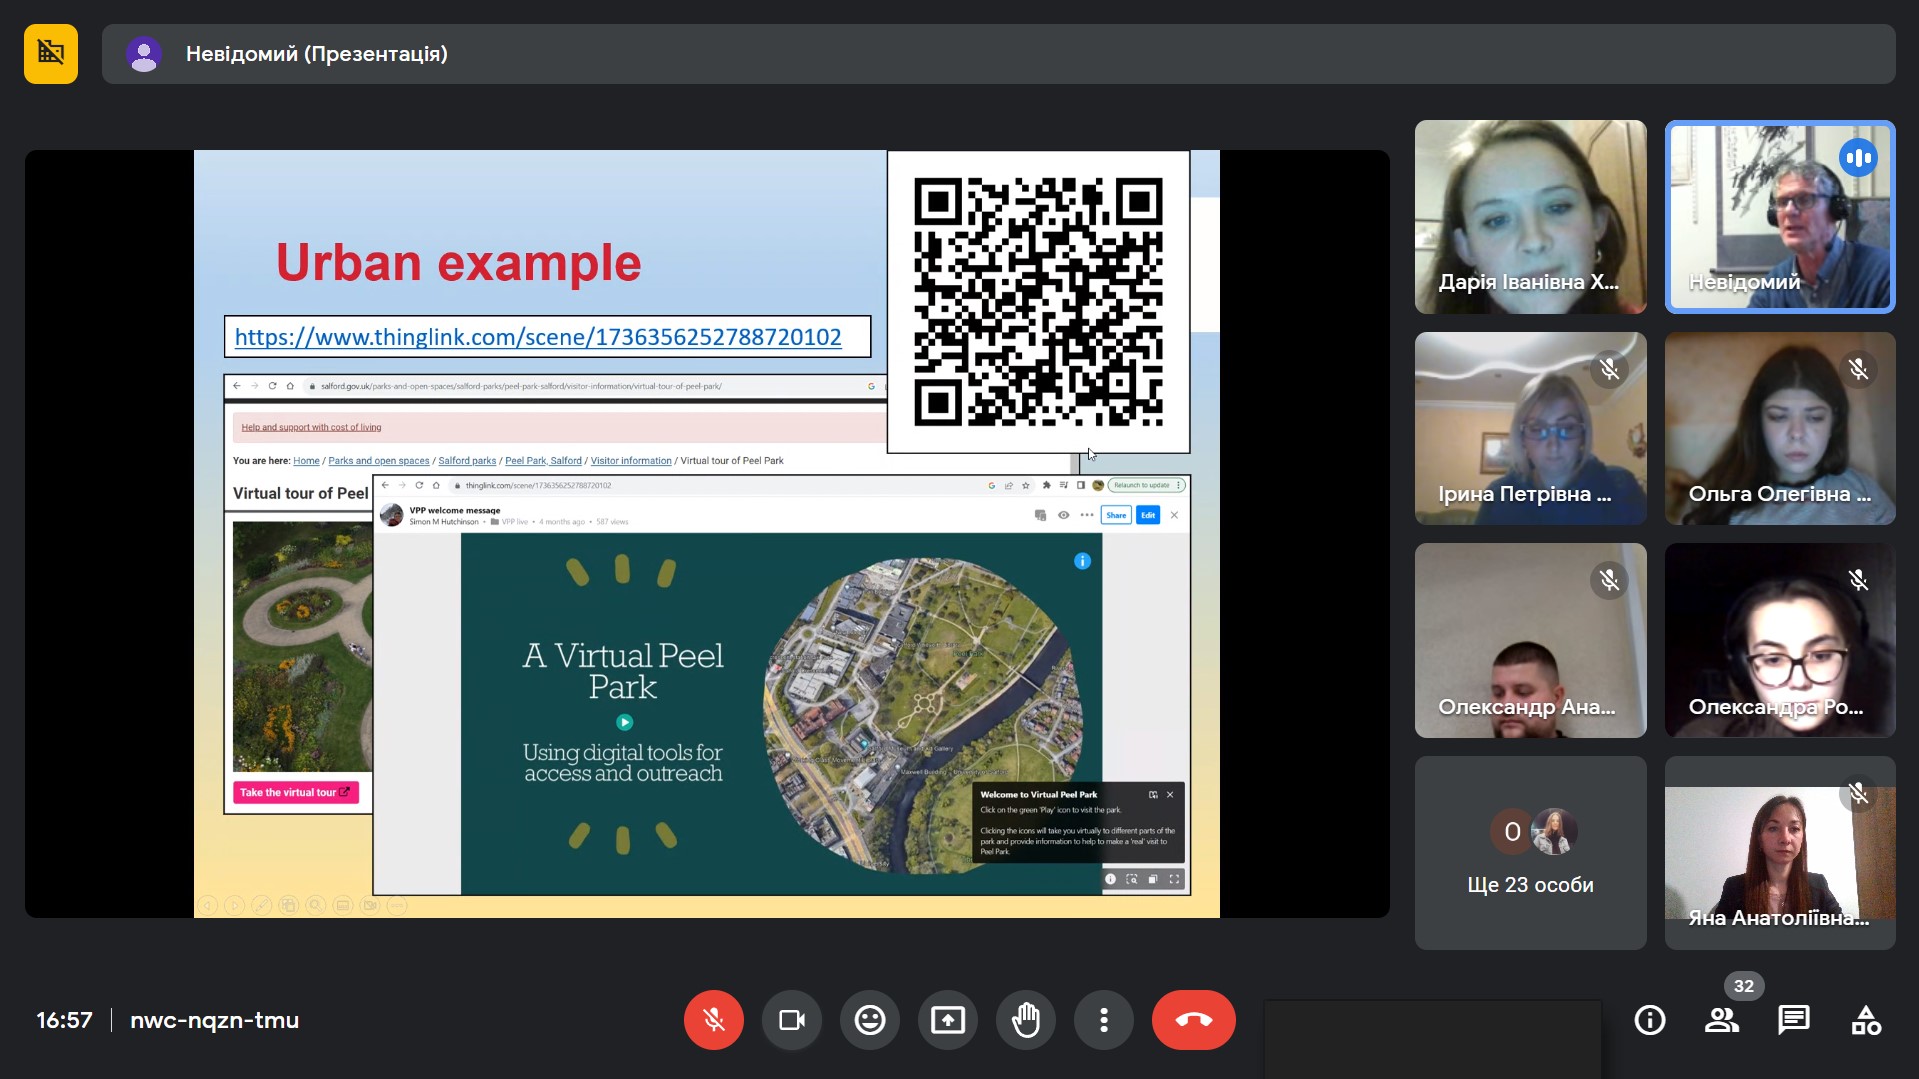This screenshot has height=1079, width=1919.
Task: Click the three-dot menu in thinglink header
Action: click(1087, 515)
